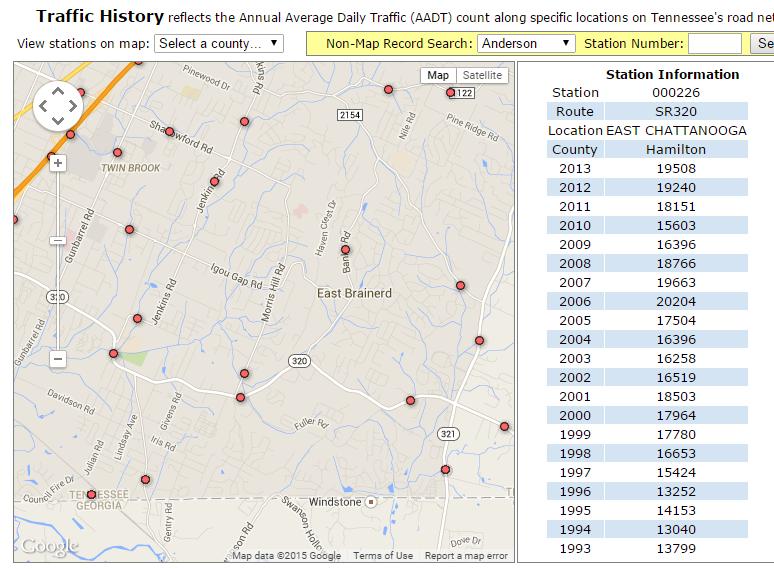Select station marker on Morris Hill Rd above SR320
Image resolution: width=774 pixels, height=569 pixels.
244,374
